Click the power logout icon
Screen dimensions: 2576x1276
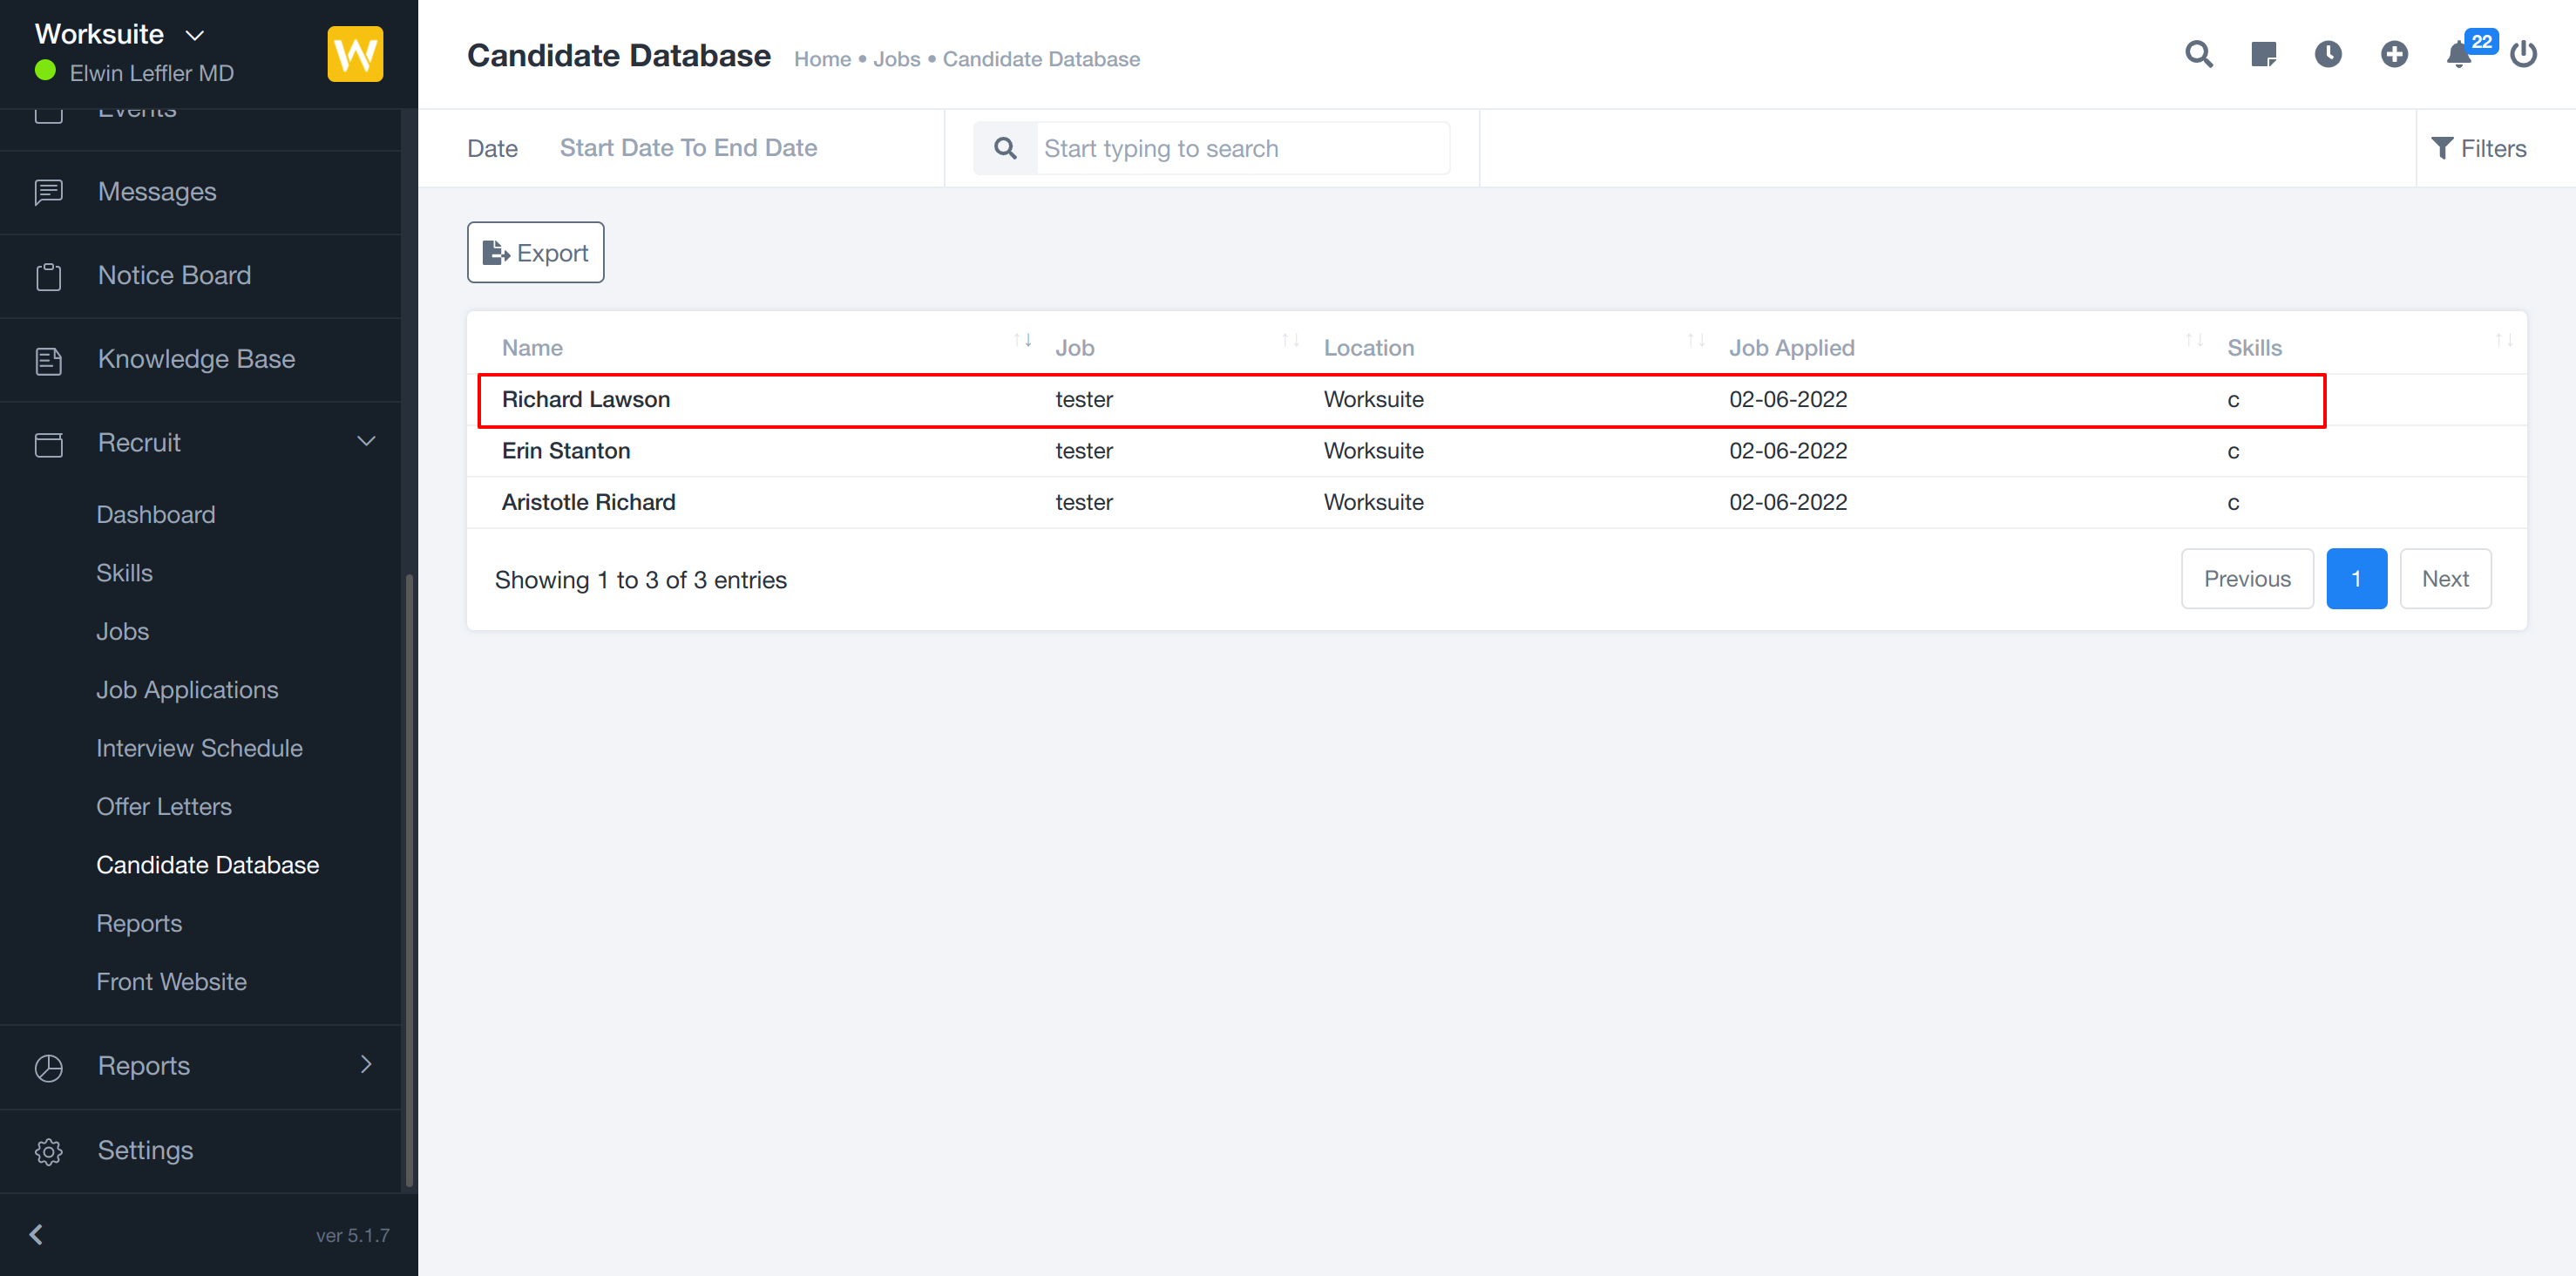2523,54
